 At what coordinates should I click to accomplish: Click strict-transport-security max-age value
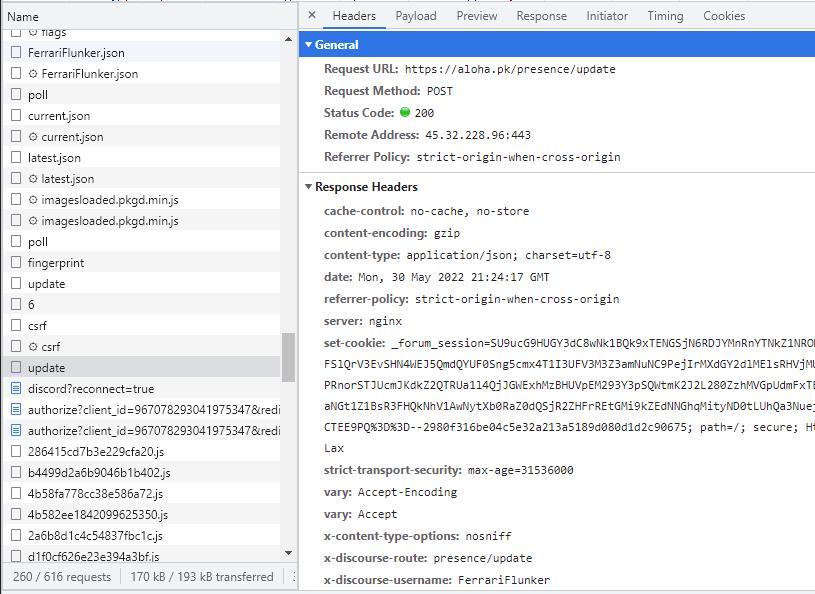520,470
